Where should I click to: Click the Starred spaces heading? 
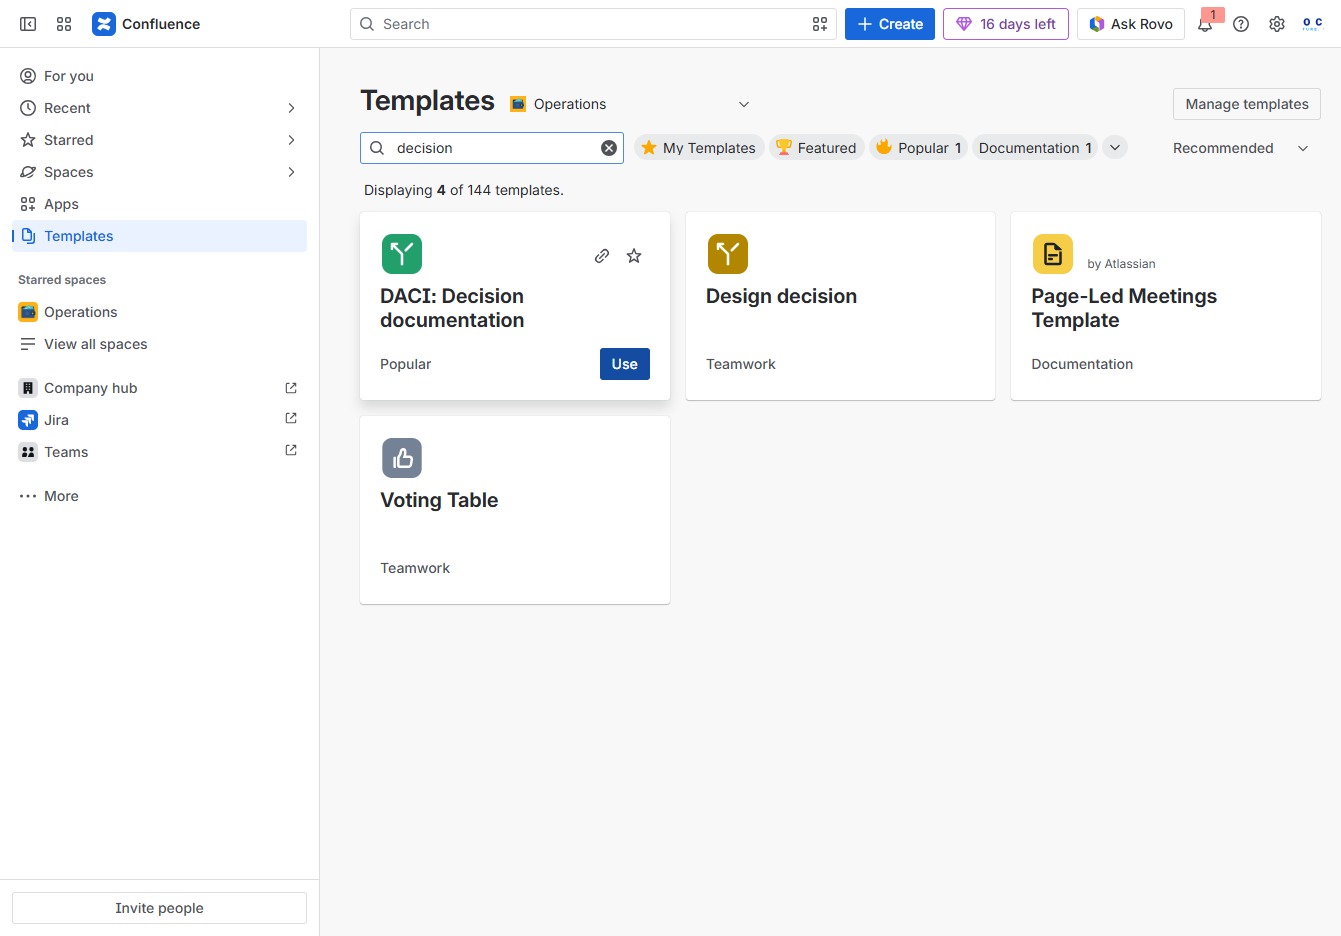(62, 280)
